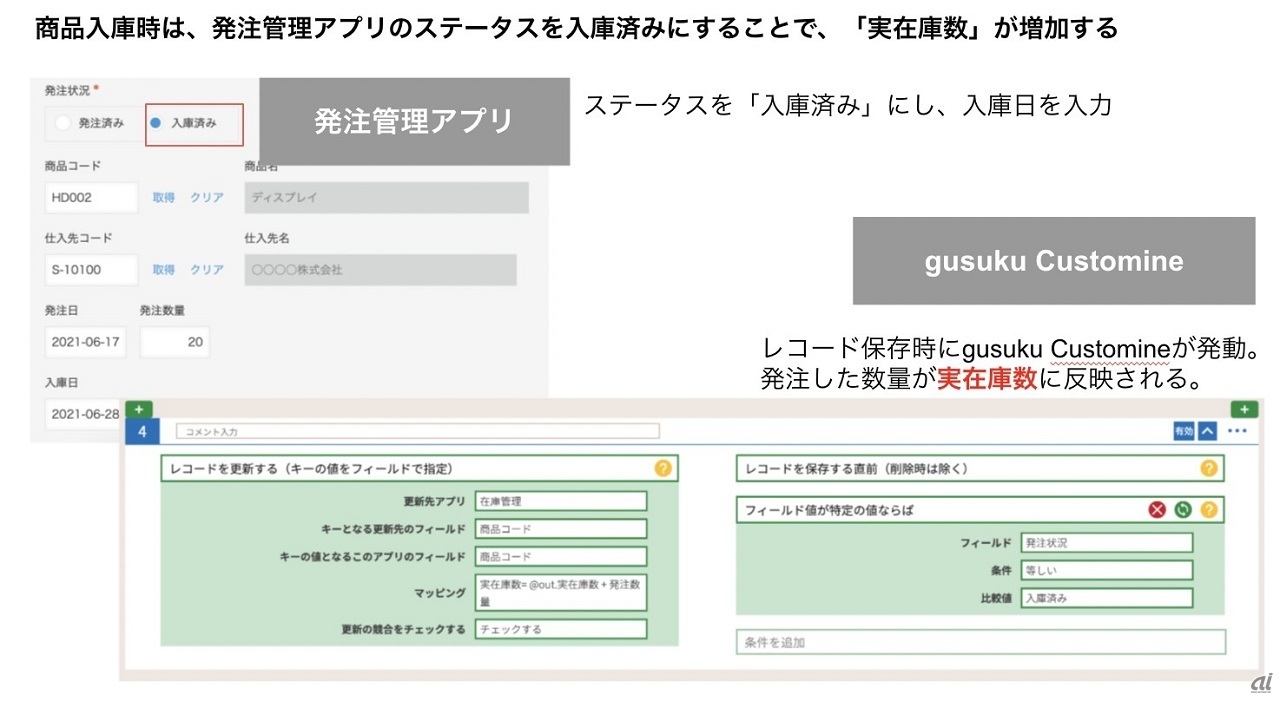Click the green plus icon at right edge
This screenshot has height=701, width=1280.
1243,409
